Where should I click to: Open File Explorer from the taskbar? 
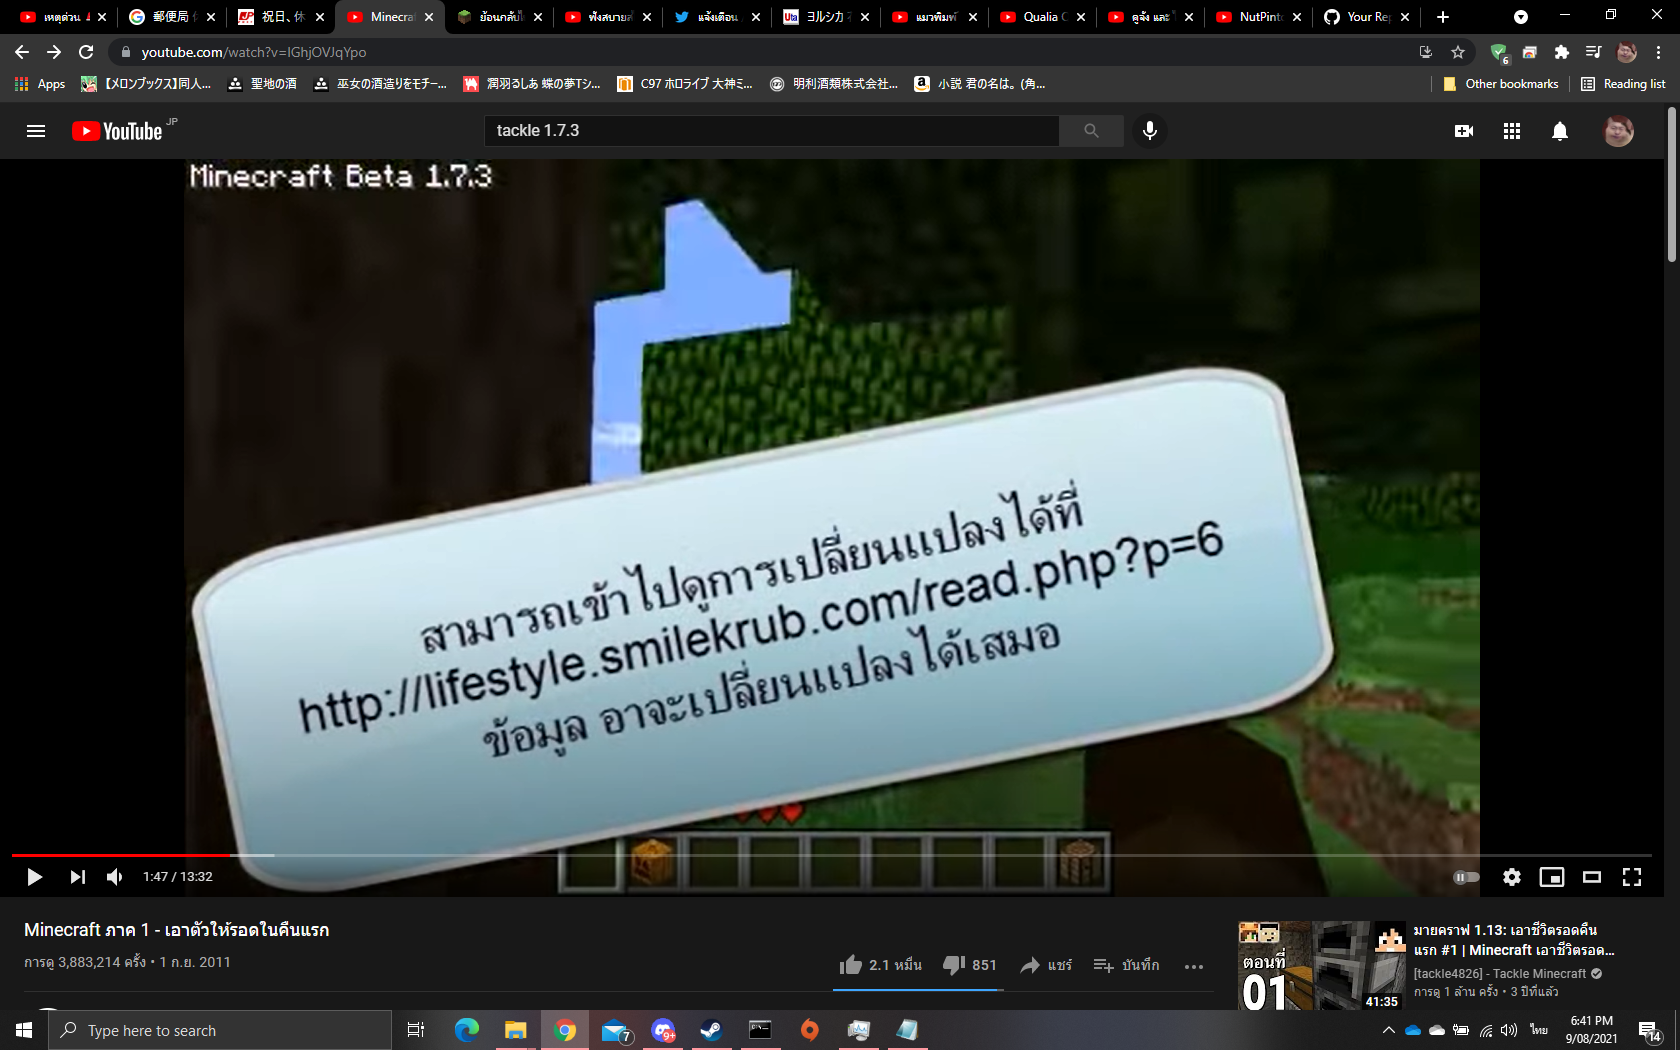(x=515, y=1030)
